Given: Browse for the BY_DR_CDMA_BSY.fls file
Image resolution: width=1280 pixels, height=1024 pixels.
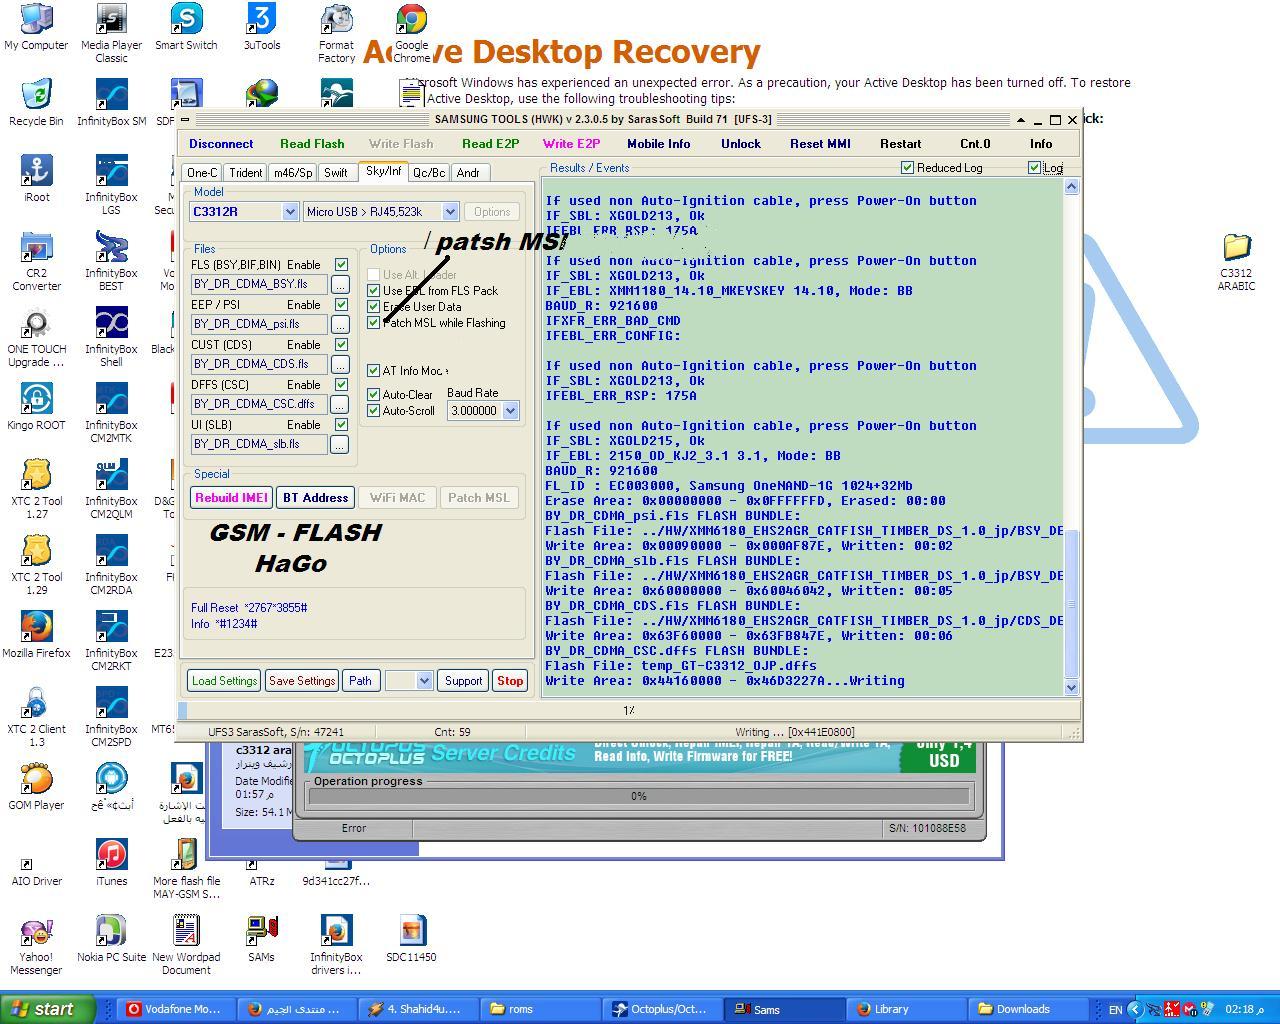Looking at the screenshot, I should pos(340,285).
